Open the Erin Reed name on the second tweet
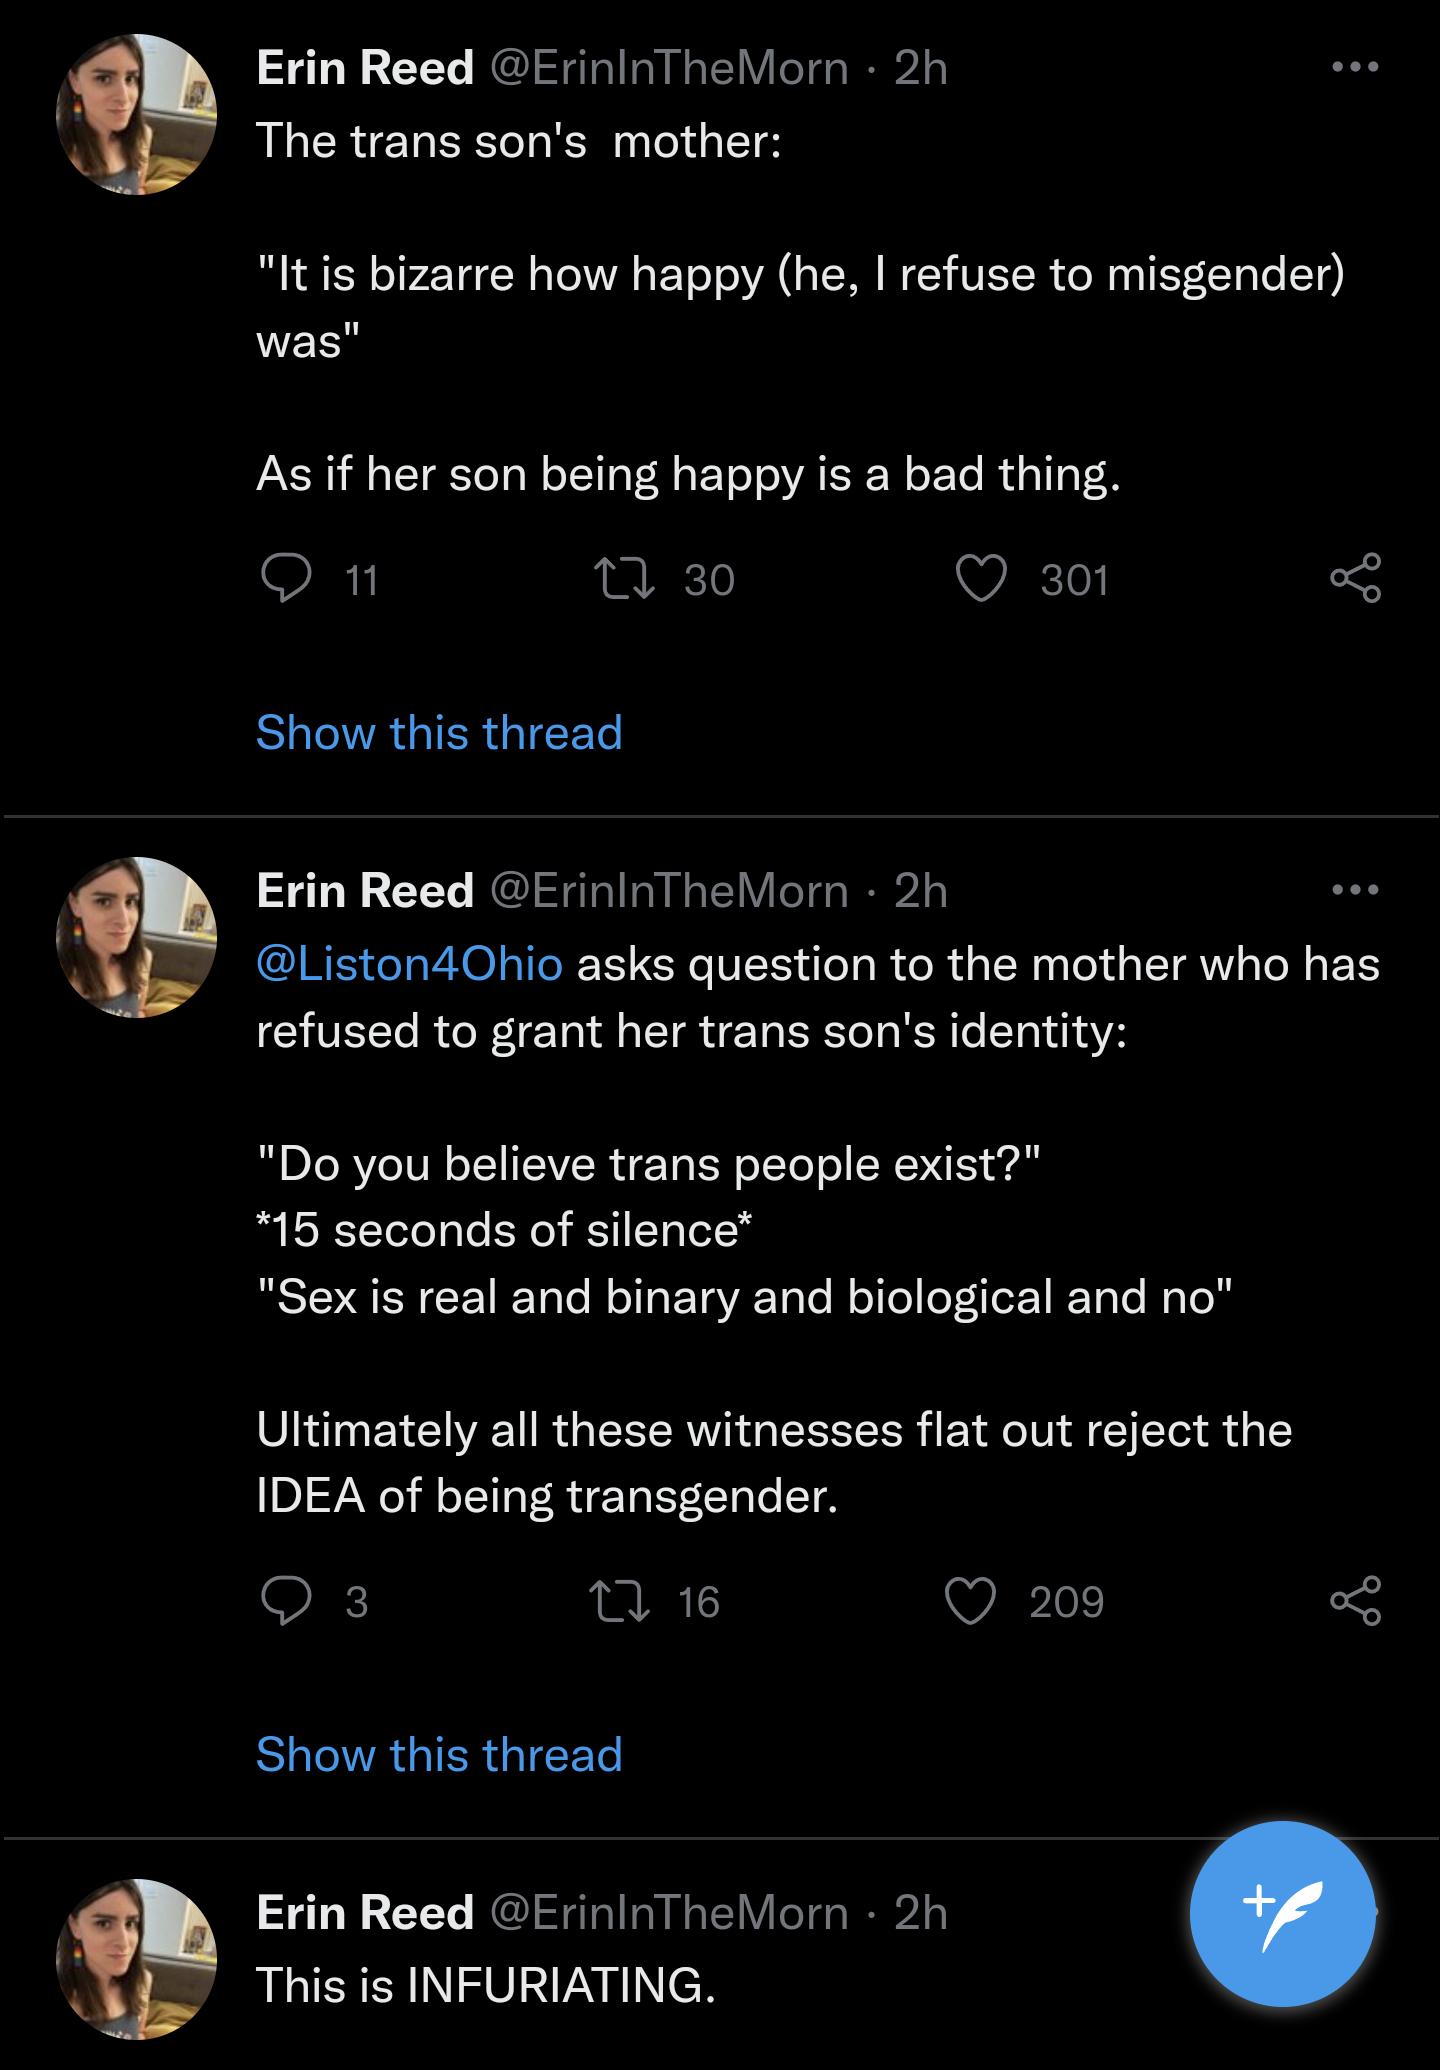Screen dimensions: 1440x2070 (365, 890)
